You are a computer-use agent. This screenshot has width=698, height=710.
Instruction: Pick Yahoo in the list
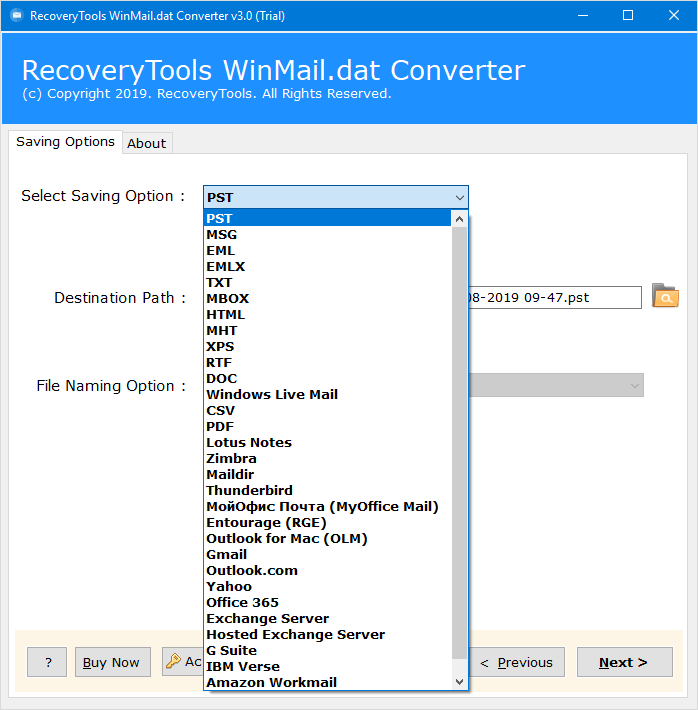tap(327, 586)
